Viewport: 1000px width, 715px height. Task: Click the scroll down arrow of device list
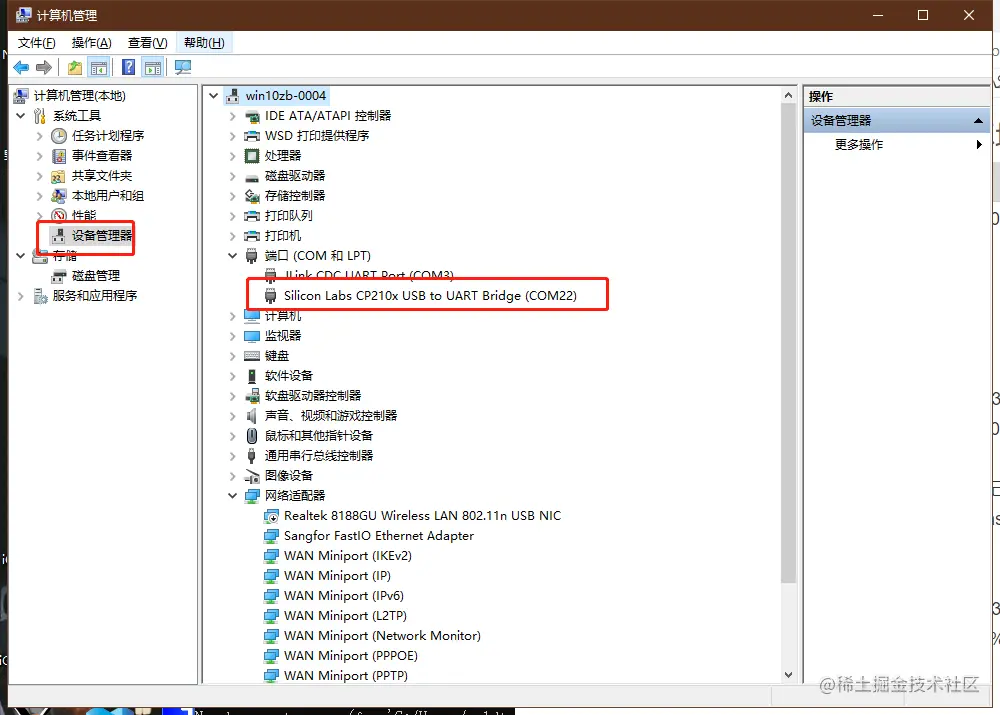pyautogui.click(x=788, y=675)
